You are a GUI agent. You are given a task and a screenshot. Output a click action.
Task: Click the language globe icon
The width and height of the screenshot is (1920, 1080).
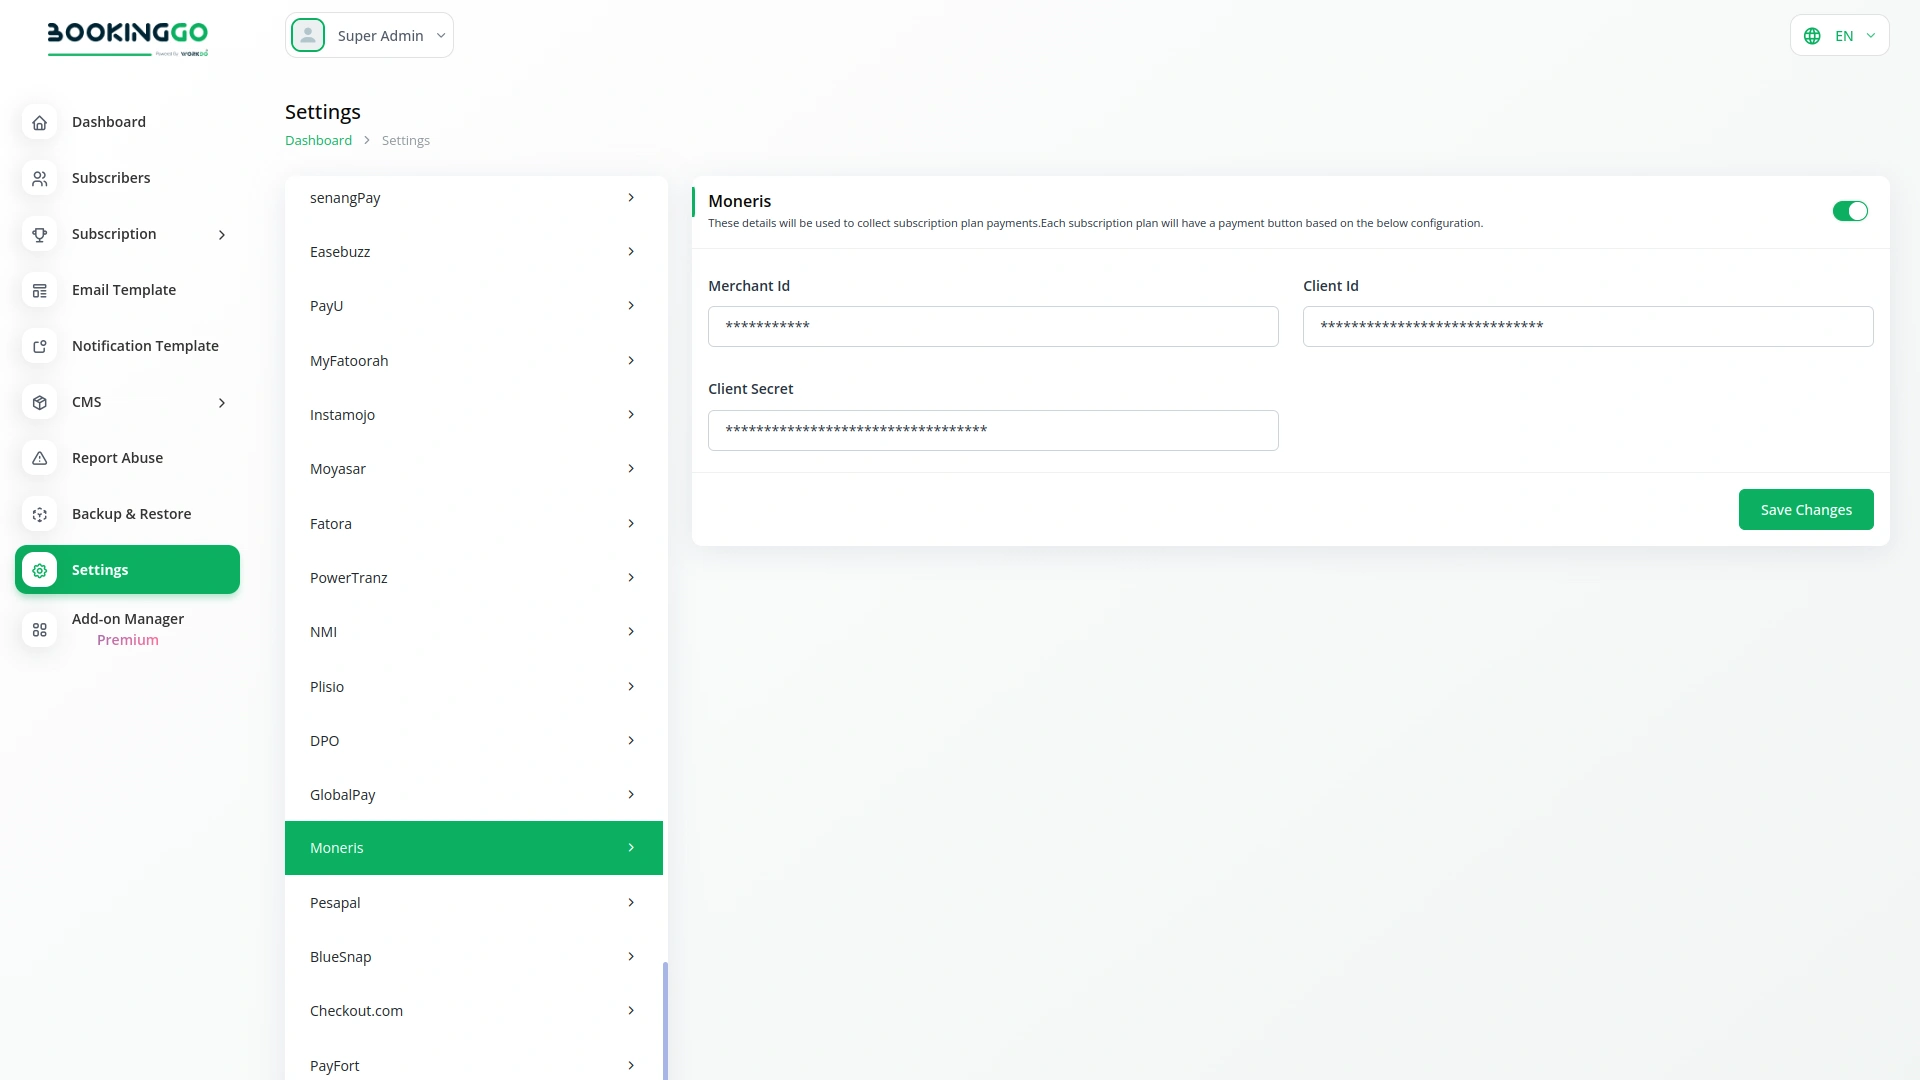(1813, 35)
